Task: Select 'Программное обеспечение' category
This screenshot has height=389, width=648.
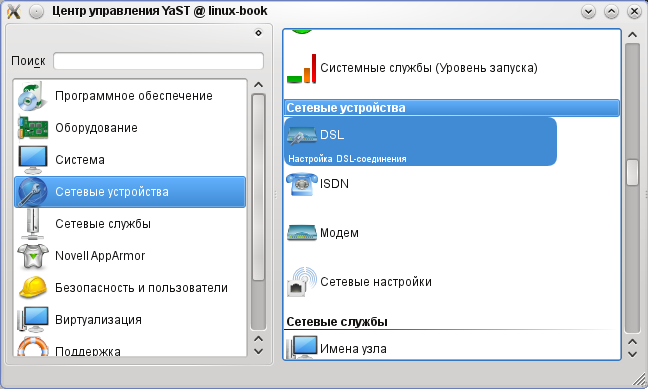Action: coord(130,96)
